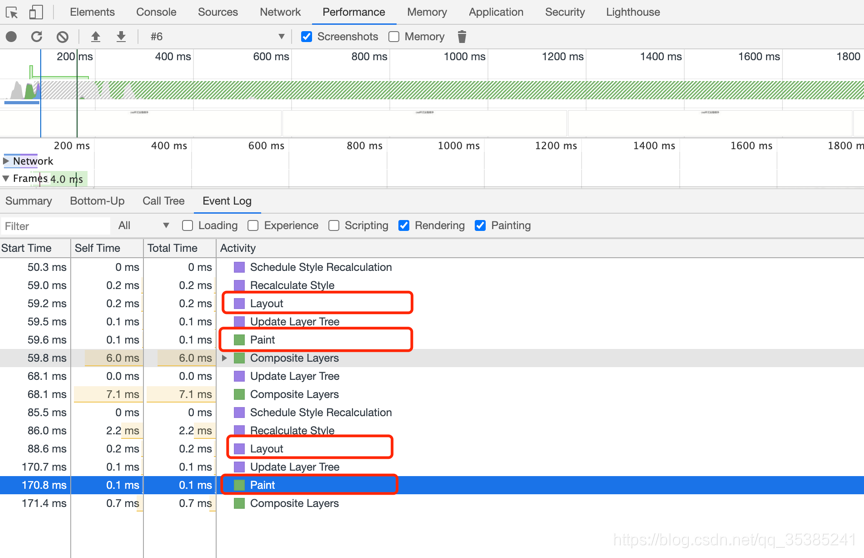
Task: Focus the Filter input field
Action: click(x=55, y=226)
